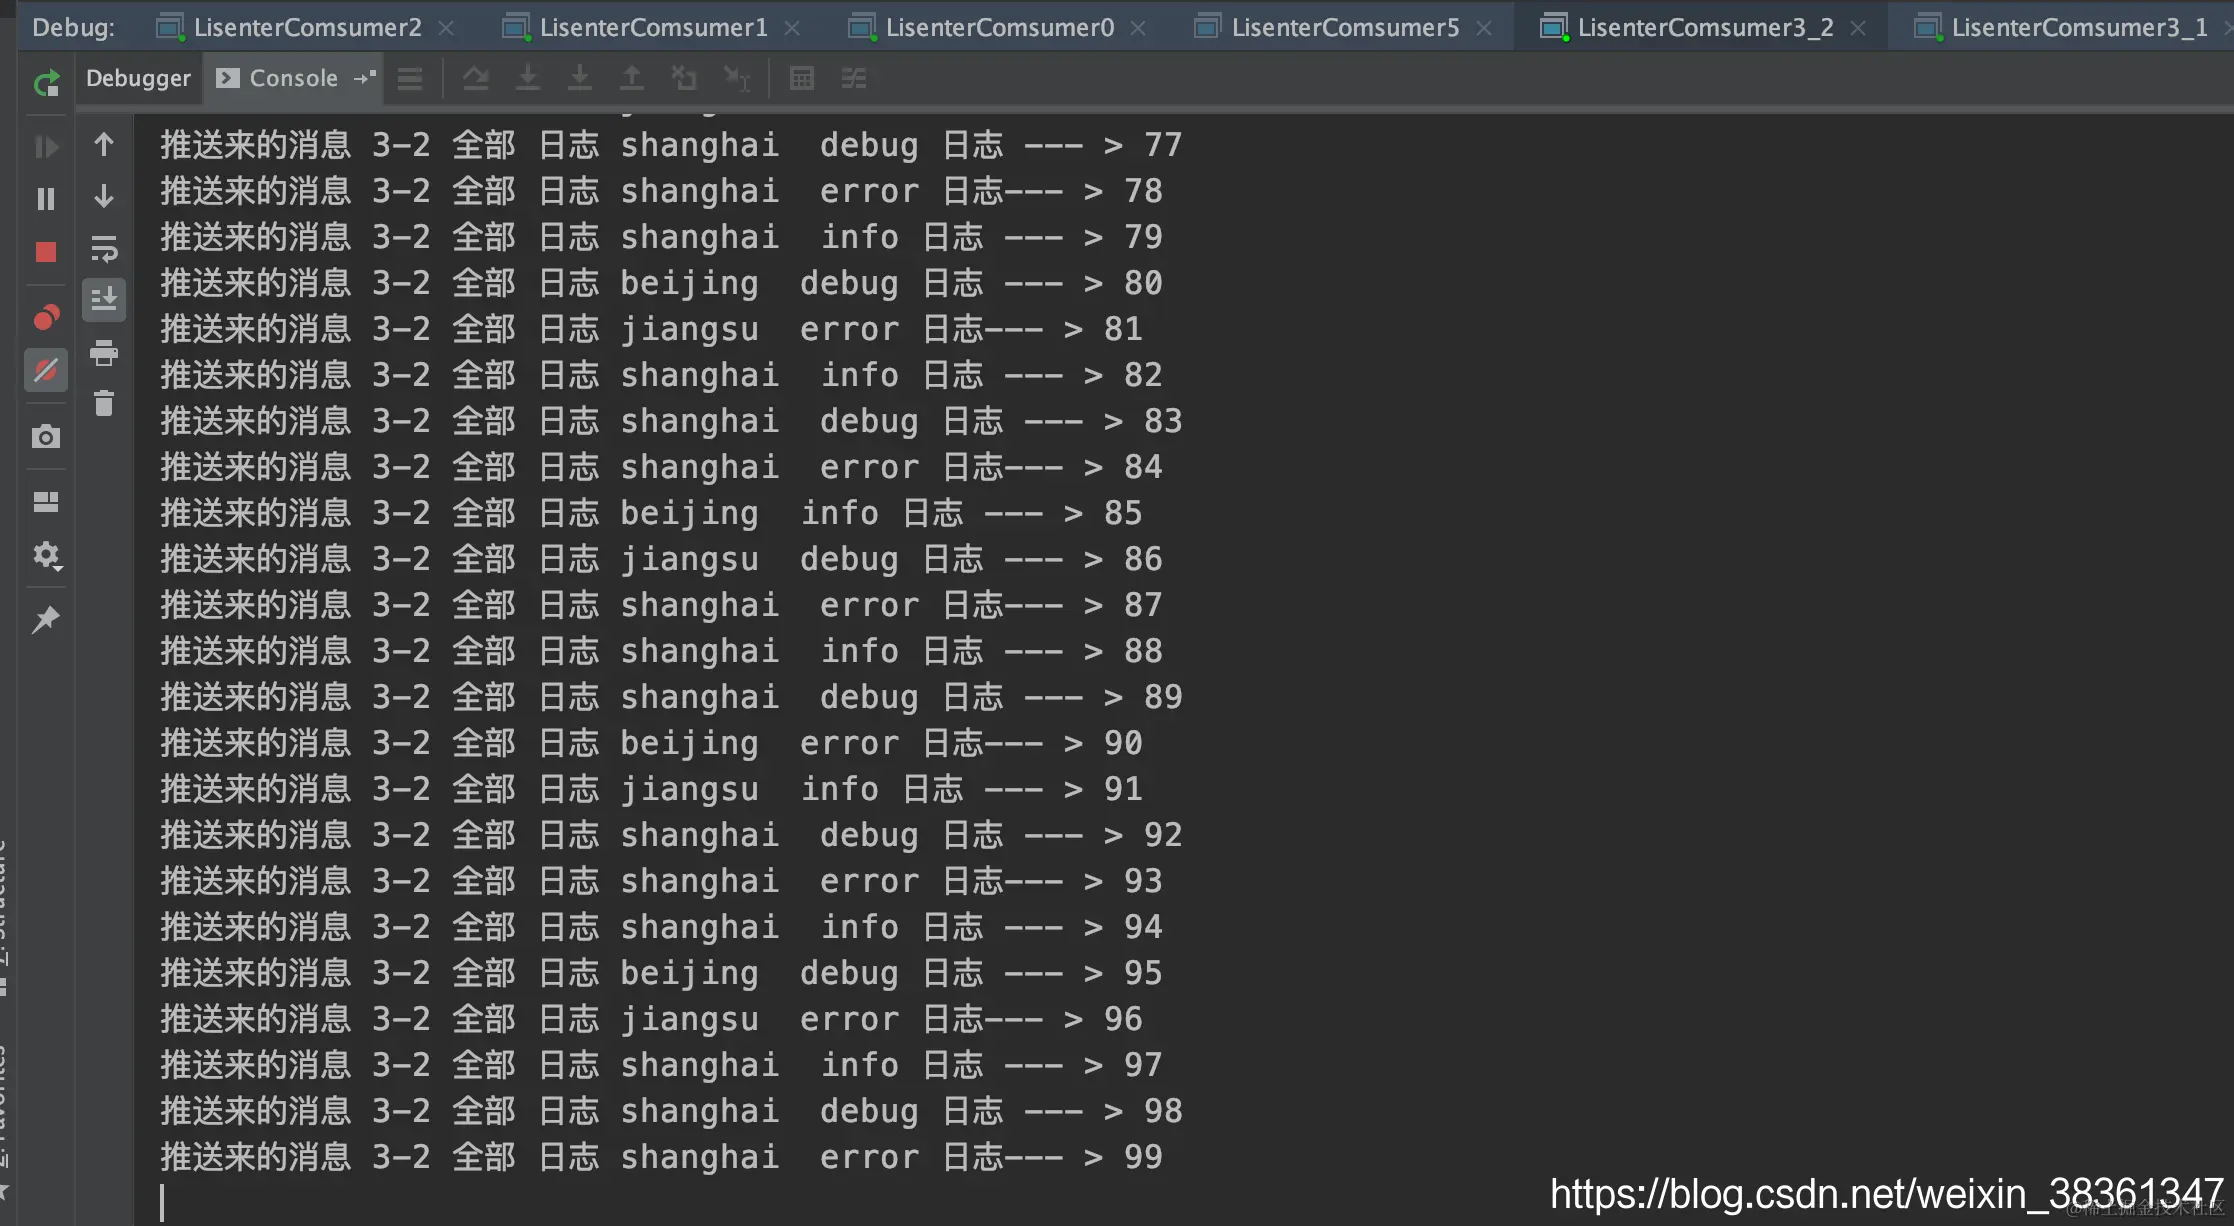Open the console options hamburger menu

tap(410, 78)
